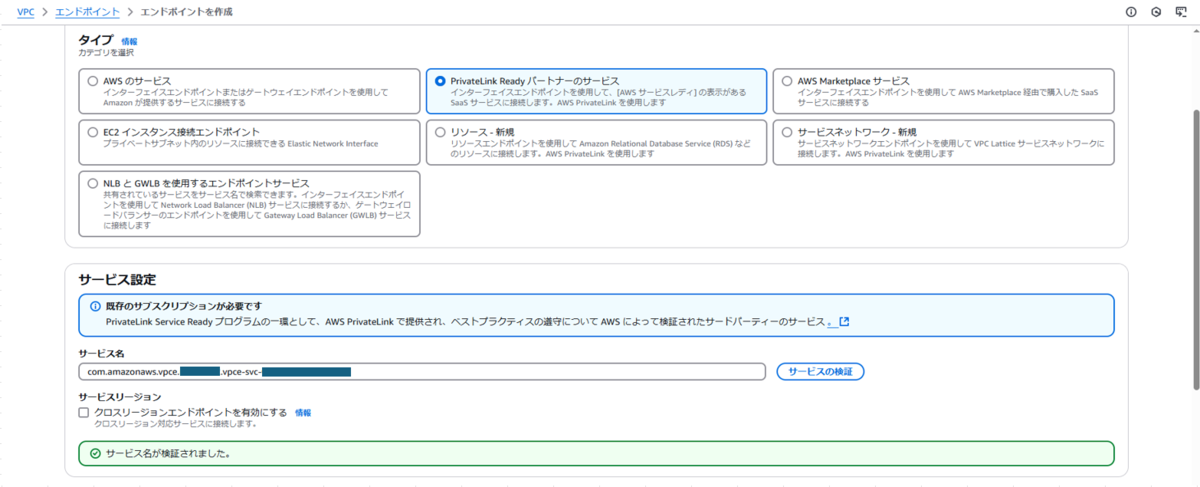Image resolution: width=1200 pixels, height=487 pixels.
Task: Enable クロスリージョンエンドポイントを有効にする checkbox
Action: (x=84, y=412)
